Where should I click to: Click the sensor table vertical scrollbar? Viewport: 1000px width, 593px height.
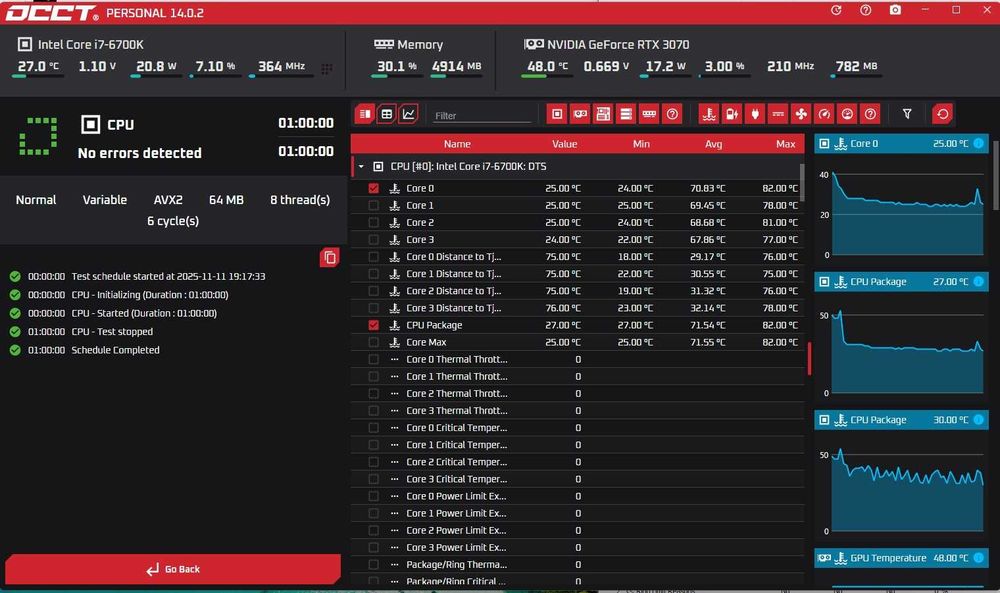[x=802, y=182]
